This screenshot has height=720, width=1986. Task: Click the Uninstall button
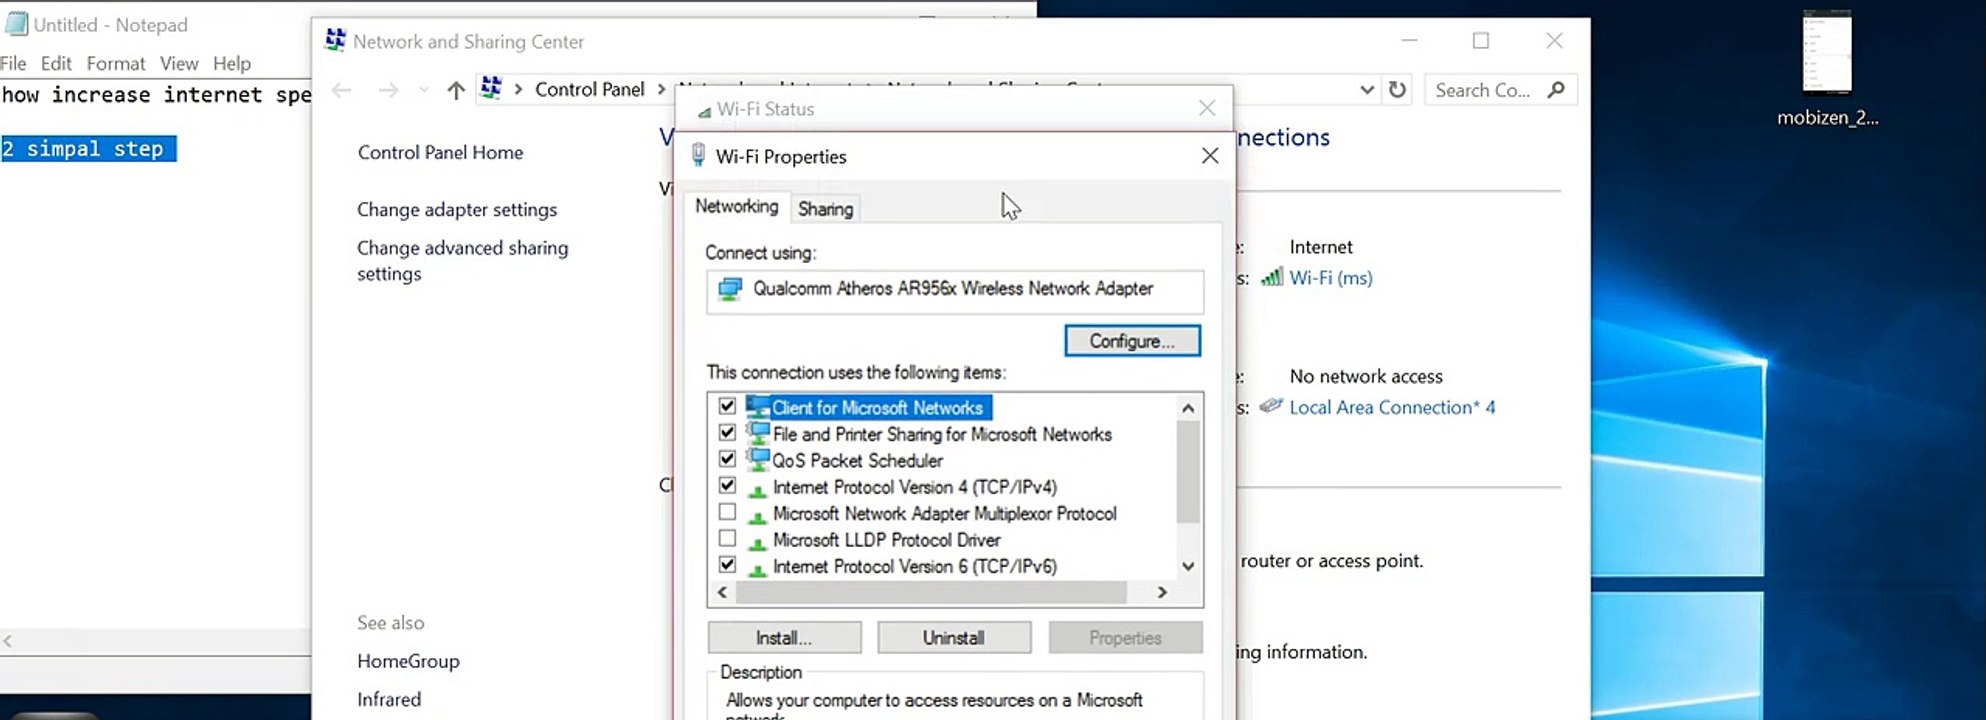click(954, 638)
